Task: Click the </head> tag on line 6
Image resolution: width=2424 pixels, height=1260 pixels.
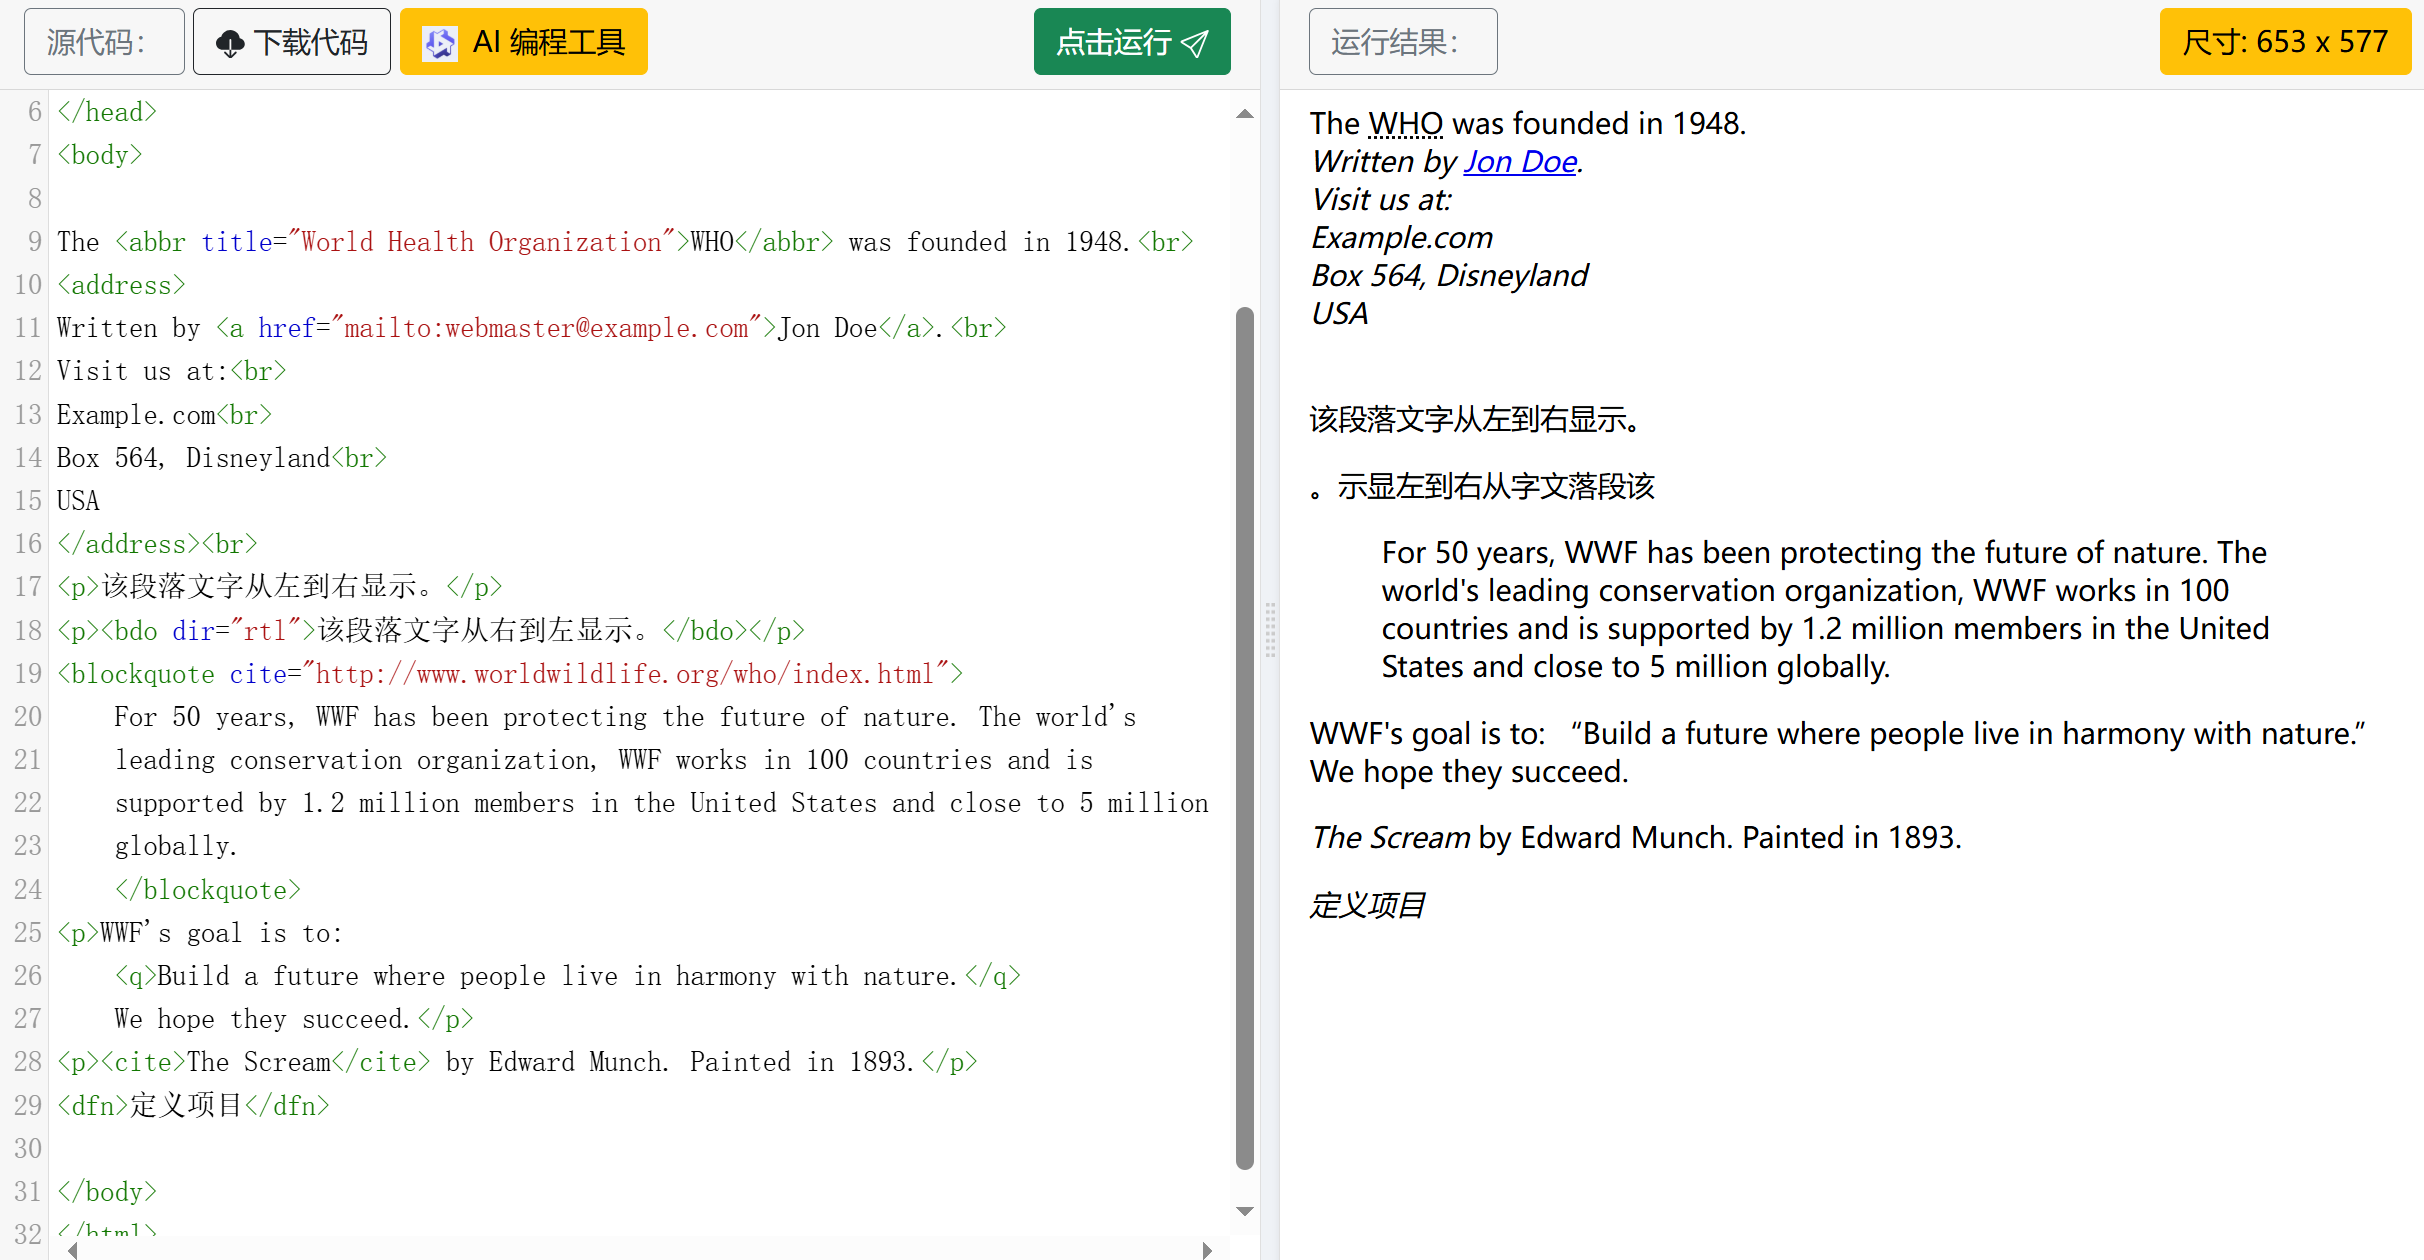Action: click(107, 112)
